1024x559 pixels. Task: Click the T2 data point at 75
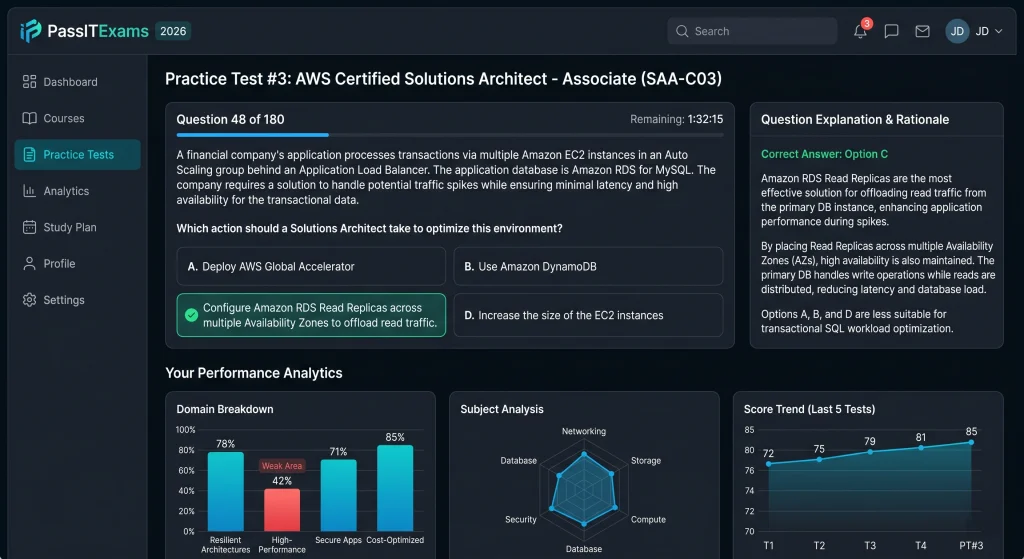pyautogui.click(x=820, y=459)
